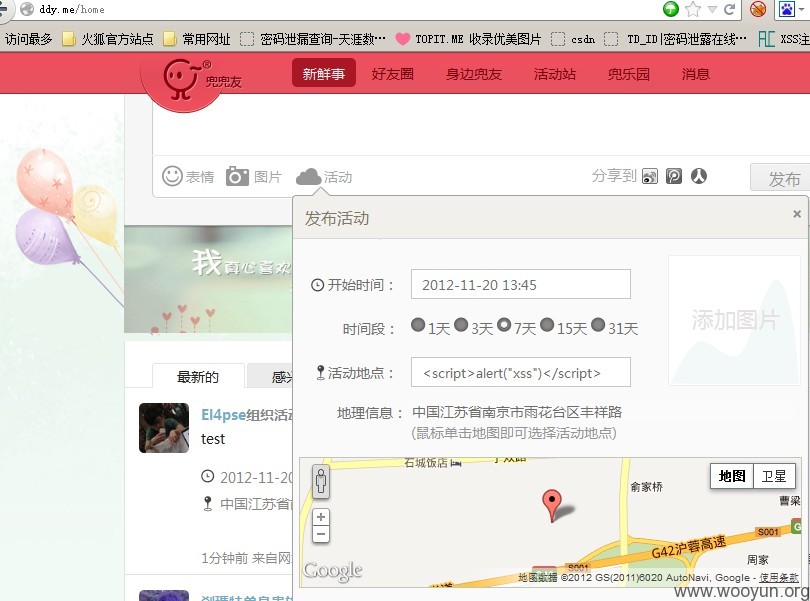Share to the second 分享到 network icon
The image size is (810, 601).
pos(674,177)
